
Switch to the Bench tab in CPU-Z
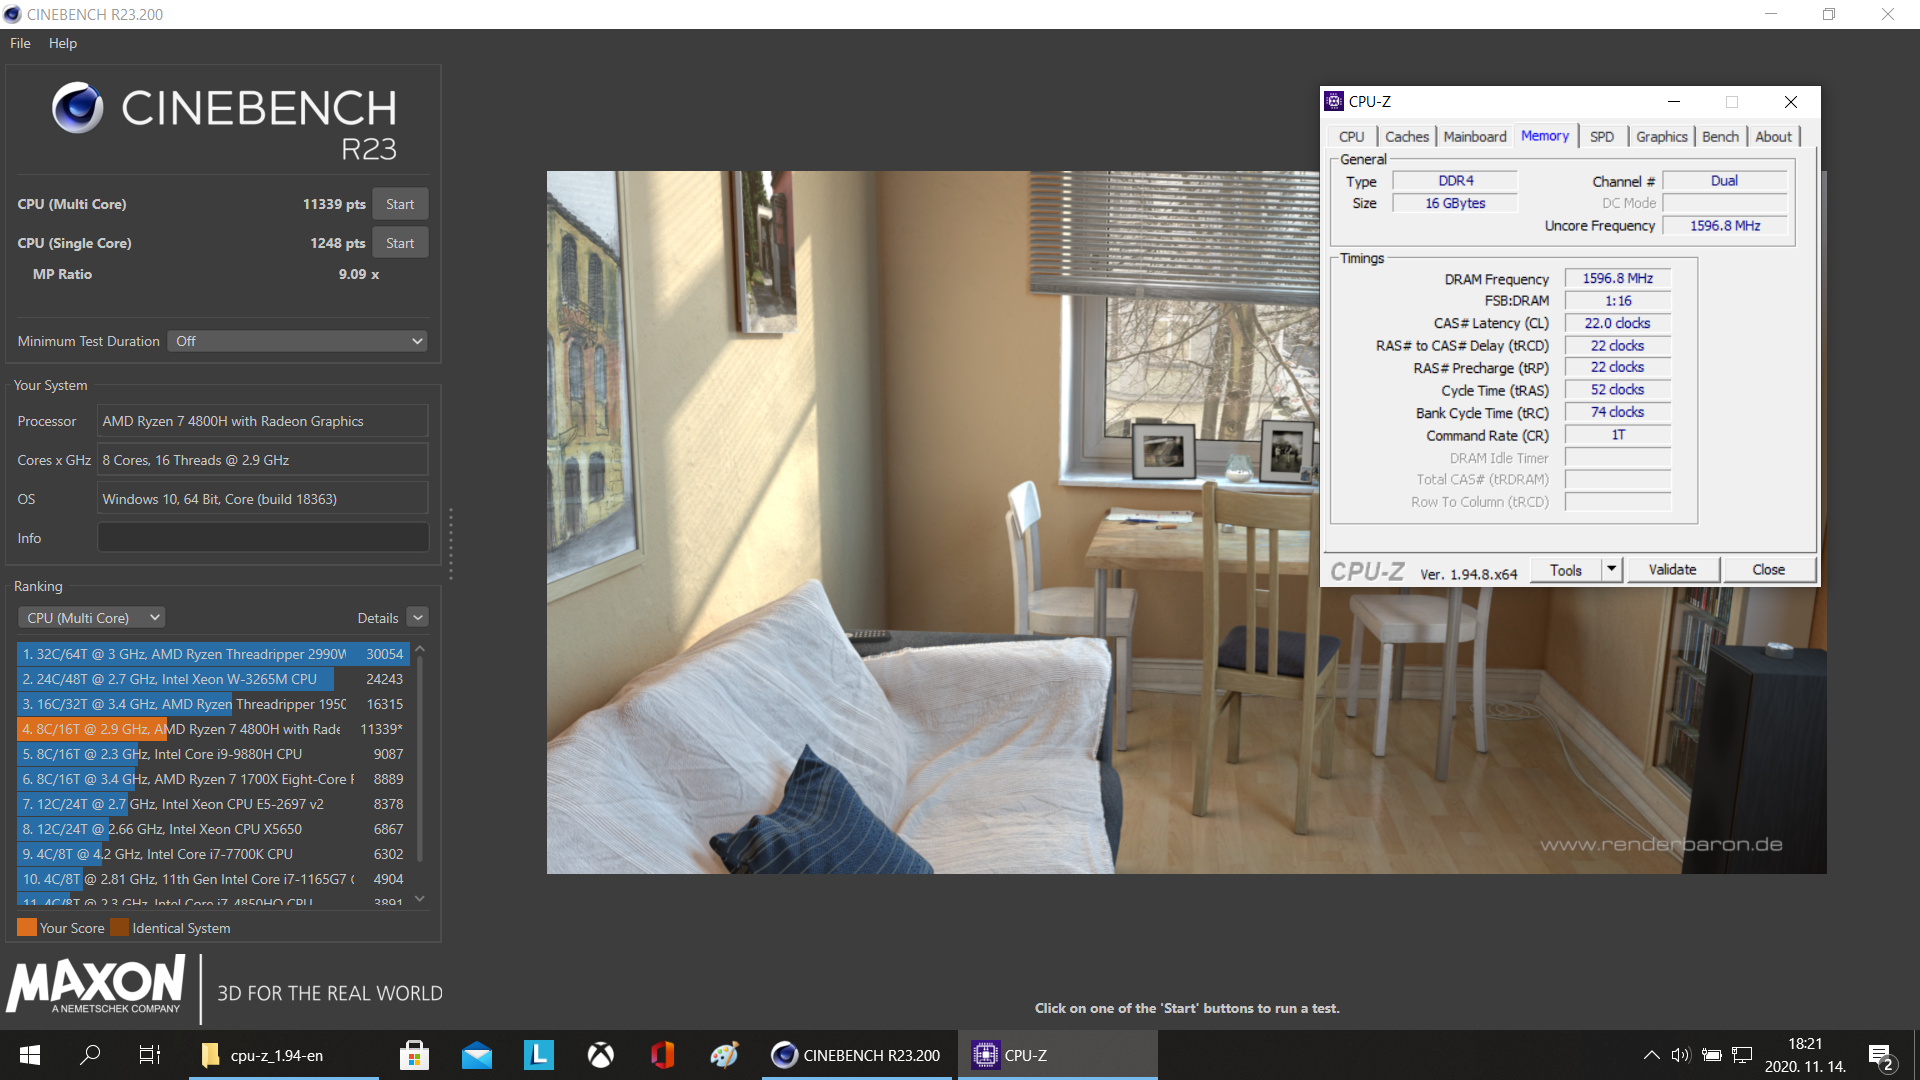(x=1721, y=137)
